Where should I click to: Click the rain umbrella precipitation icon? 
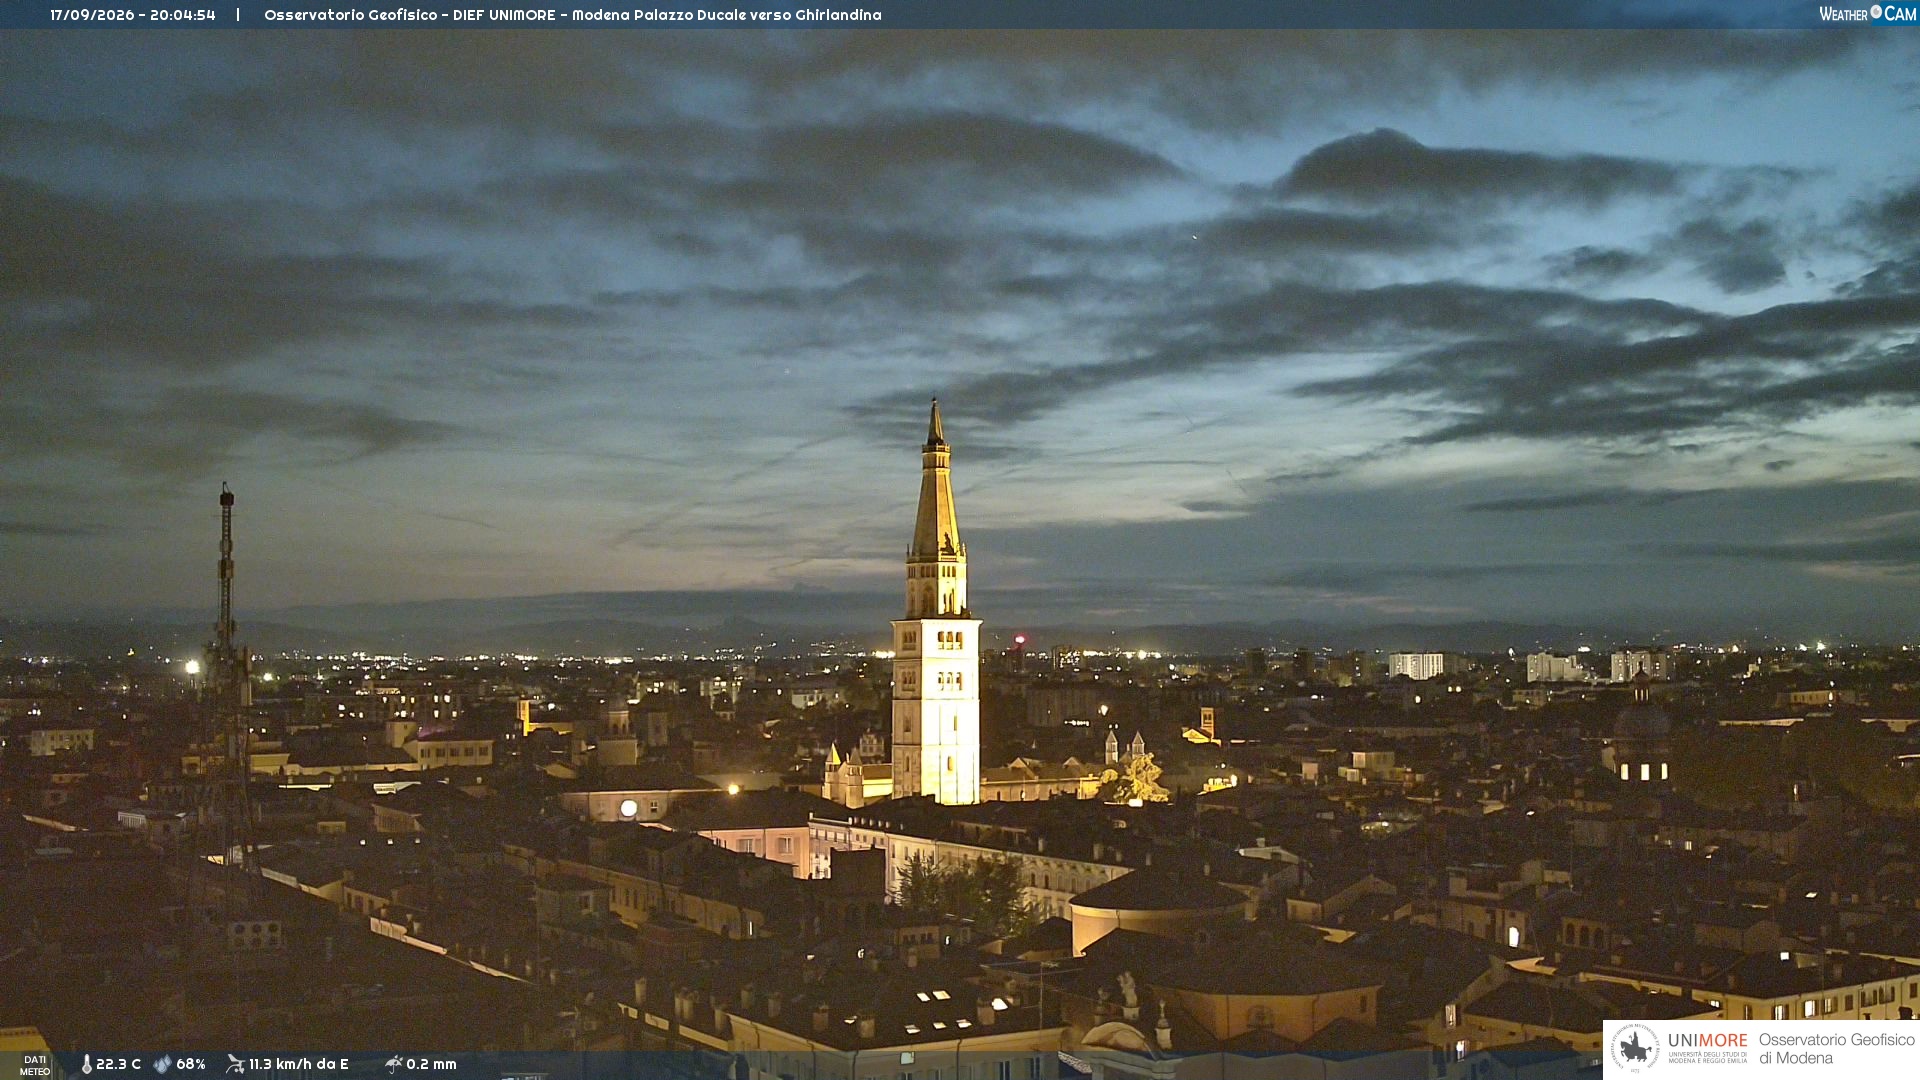pos(394,1064)
